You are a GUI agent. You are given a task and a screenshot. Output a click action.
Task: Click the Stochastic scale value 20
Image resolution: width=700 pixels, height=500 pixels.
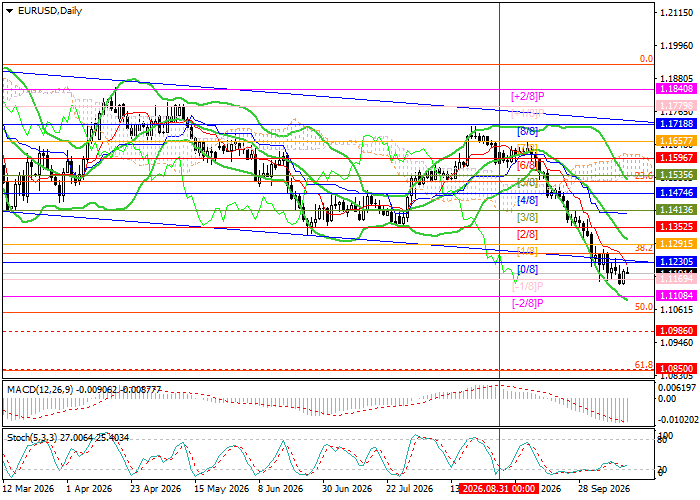pyautogui.click(x=663, y=470)
